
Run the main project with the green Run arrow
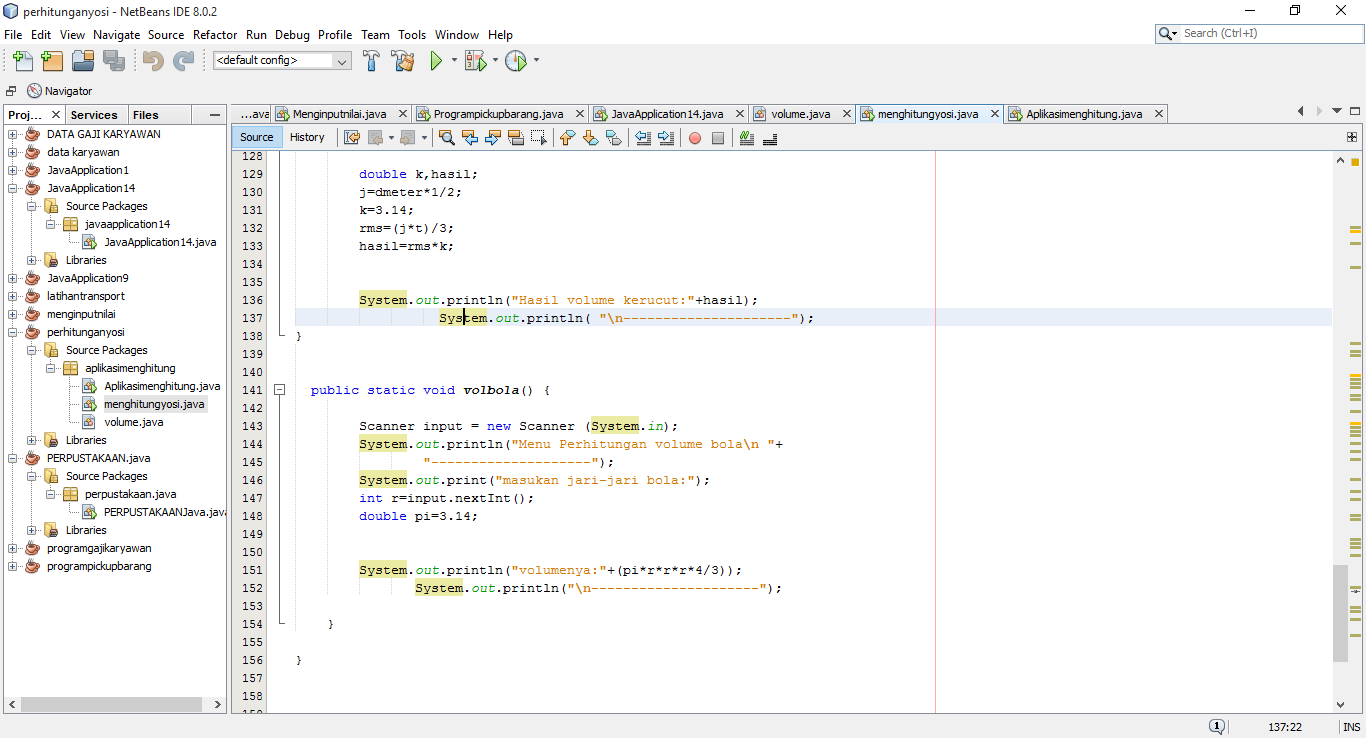tap(437, 60)
